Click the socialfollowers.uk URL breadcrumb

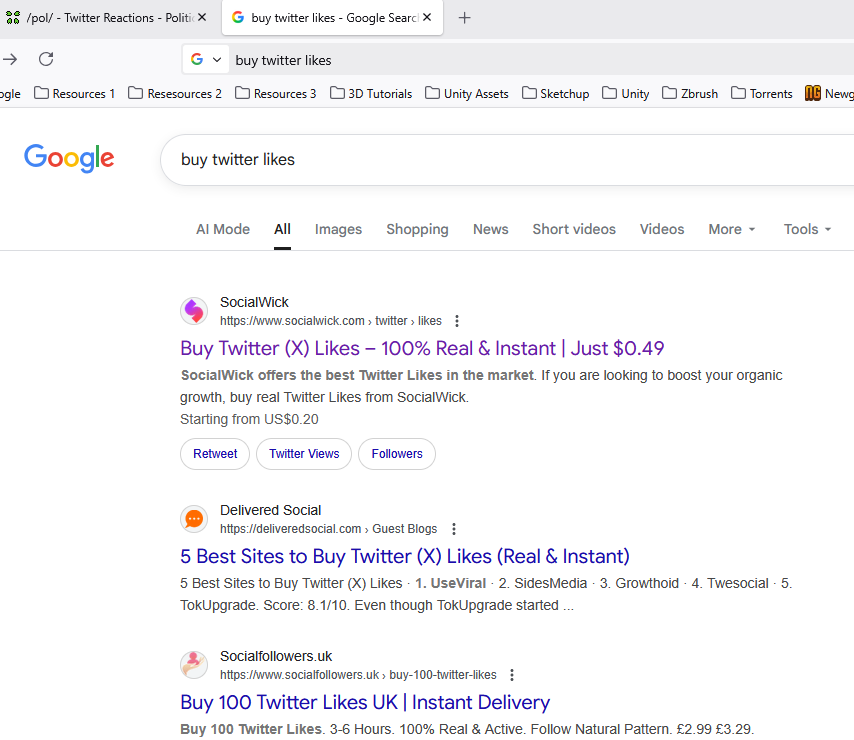pos(358,675)
